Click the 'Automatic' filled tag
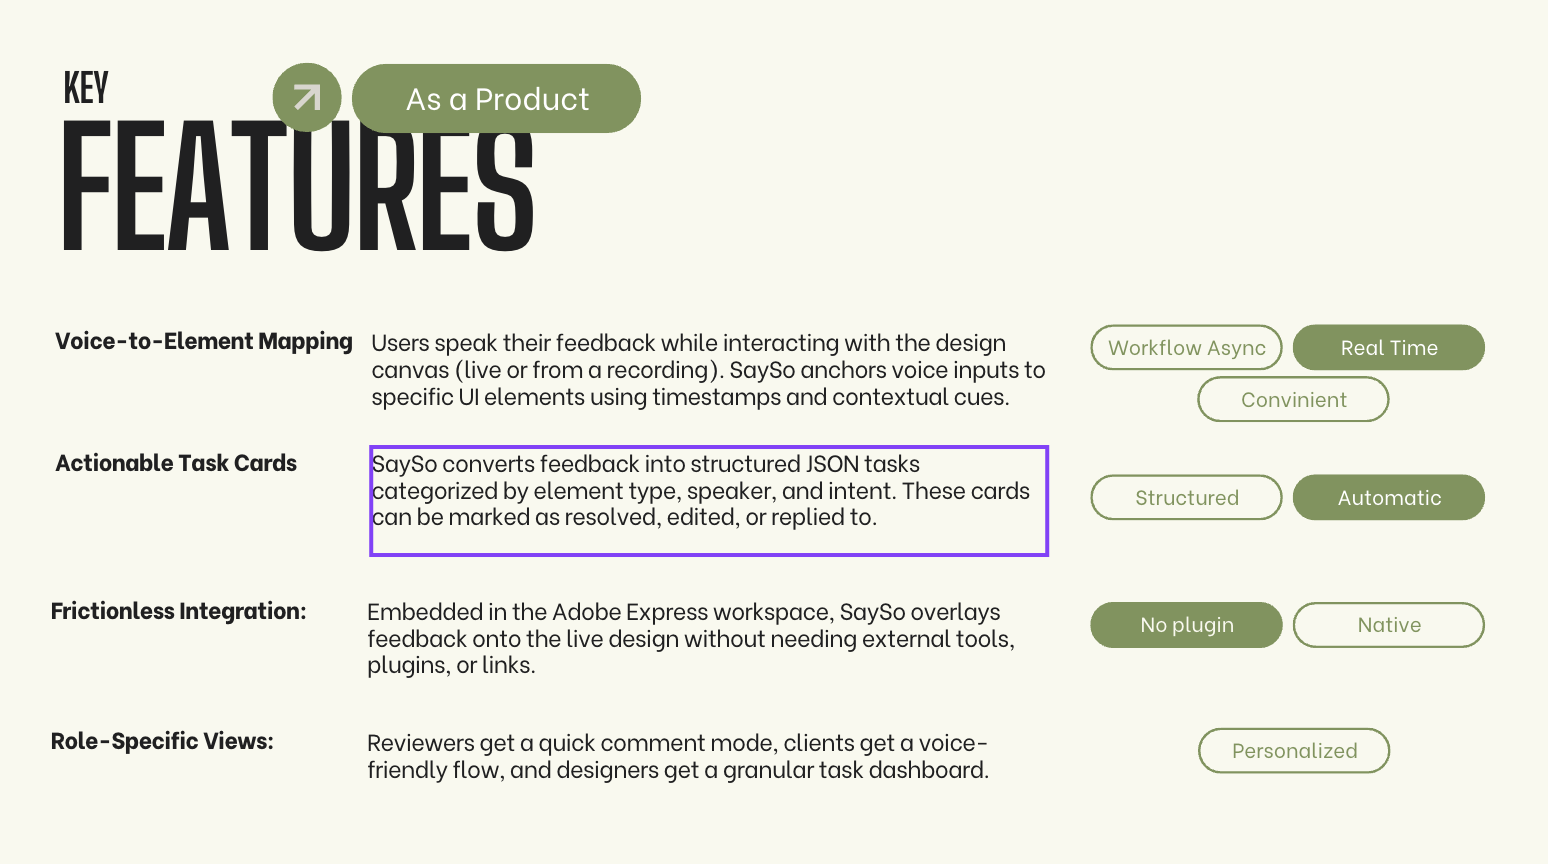The width and height of the screenshot is (1548, 864). tap(1388, 498)
